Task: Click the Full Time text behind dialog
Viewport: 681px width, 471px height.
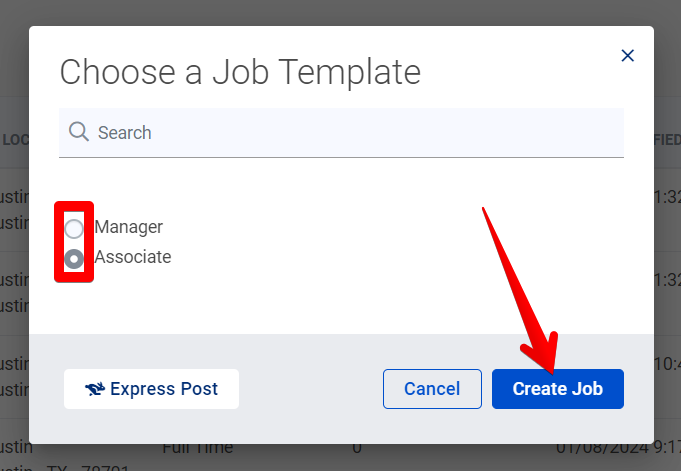Action: (198, 448)
